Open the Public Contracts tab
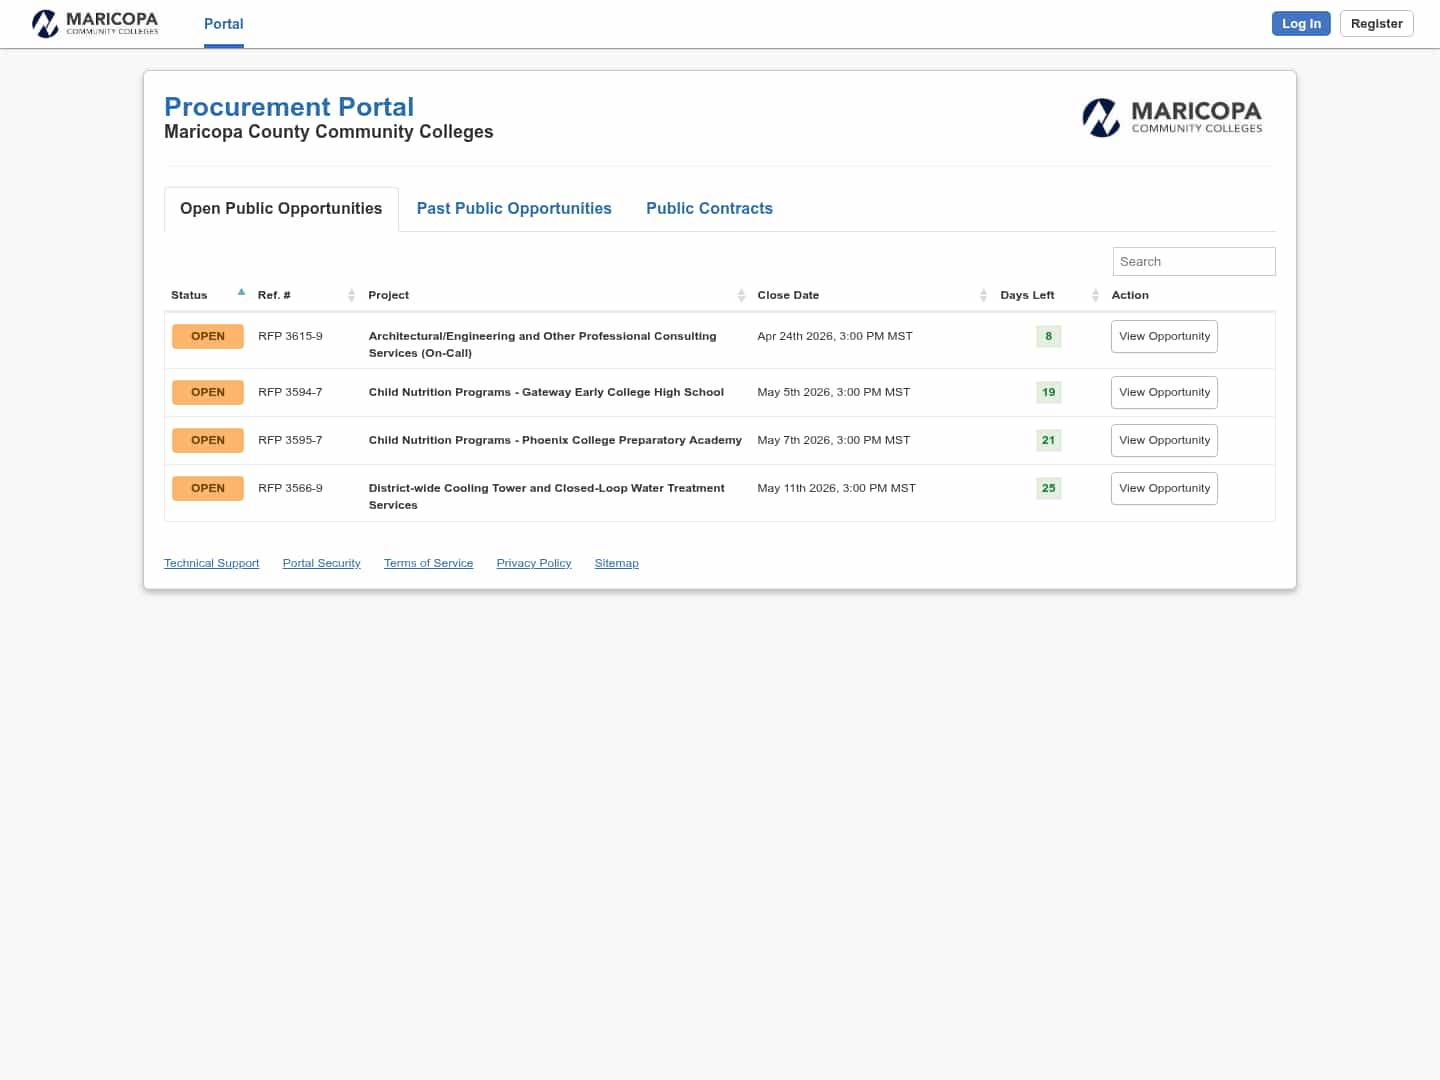This screenshot has height=1080, width=1440. [x=709, y=208]
